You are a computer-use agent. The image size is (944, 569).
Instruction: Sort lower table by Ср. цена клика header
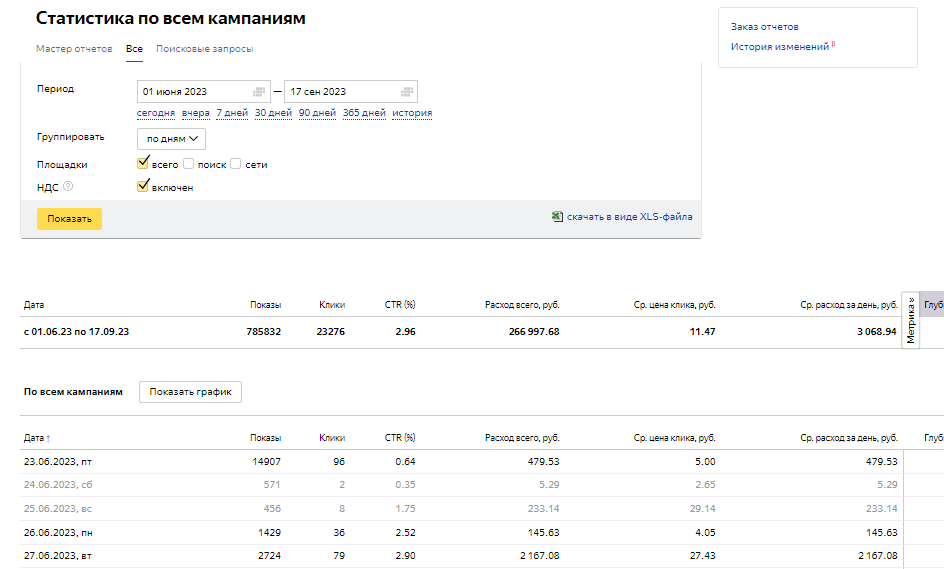click(674, 438)
